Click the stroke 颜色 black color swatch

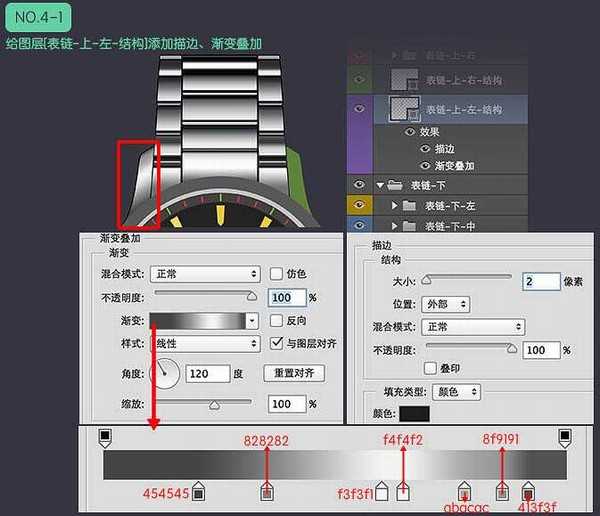(x=414, y=414)
